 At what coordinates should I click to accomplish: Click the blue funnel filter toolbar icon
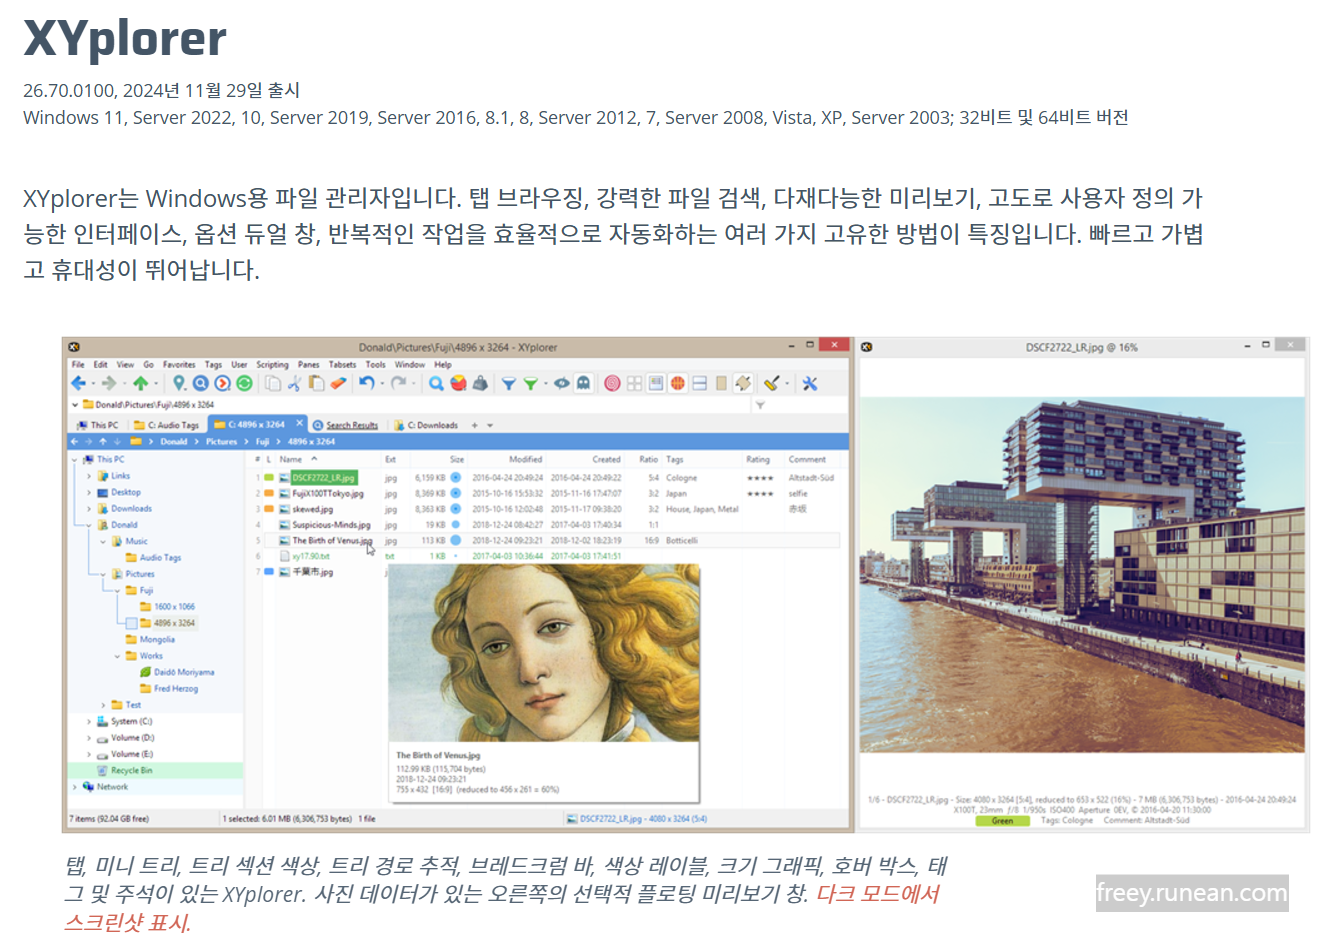coord(508,384)
